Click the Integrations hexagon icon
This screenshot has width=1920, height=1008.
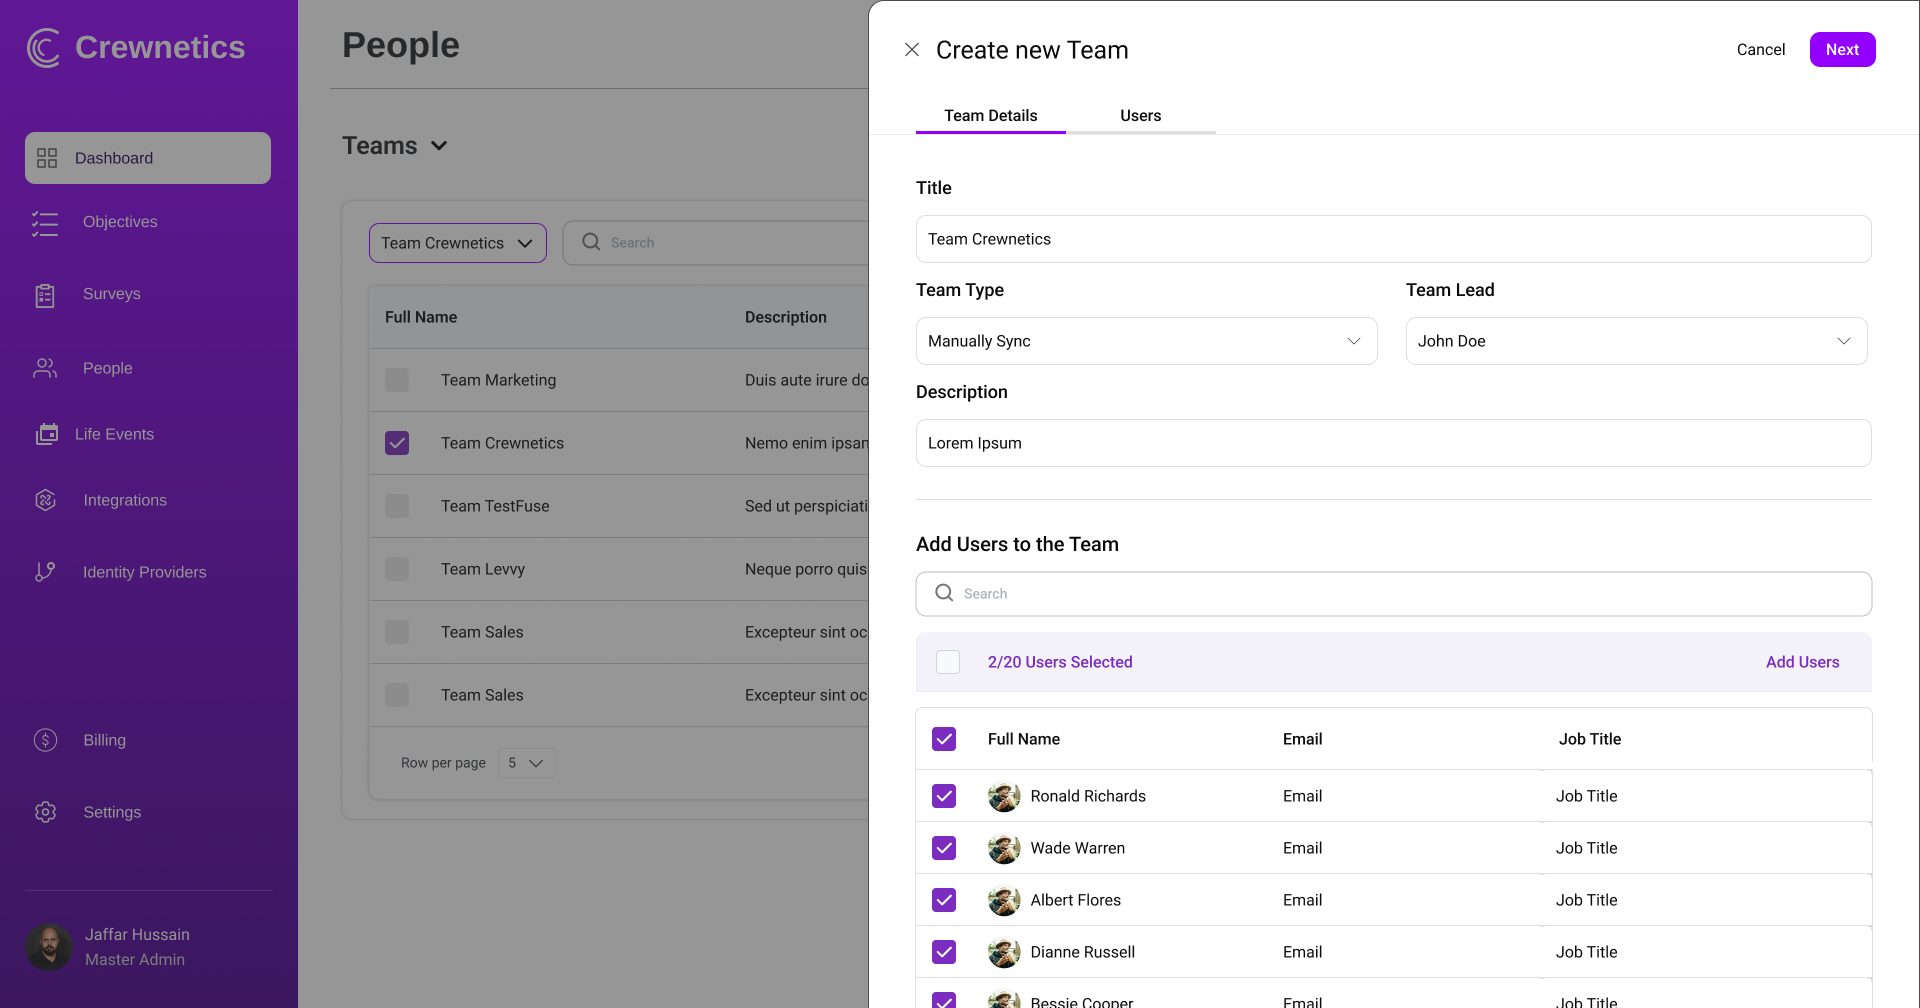pos(45,500)
